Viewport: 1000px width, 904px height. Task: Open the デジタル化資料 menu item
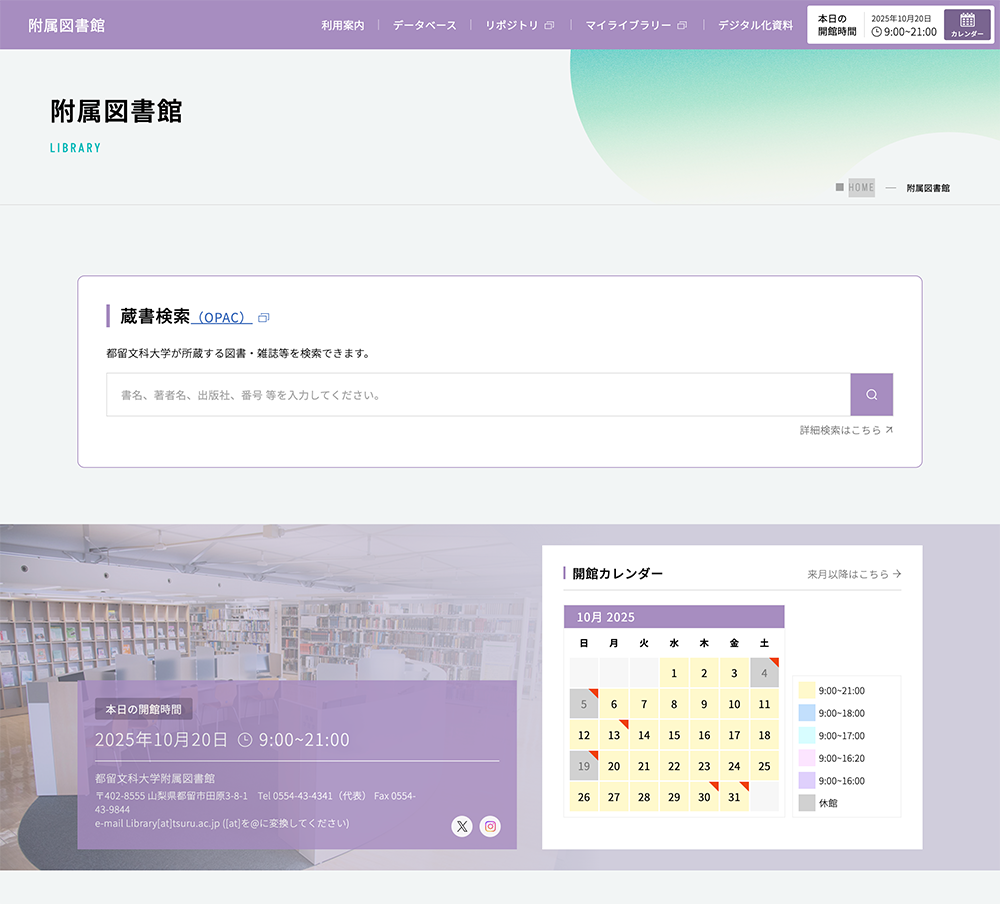(755, 25)
